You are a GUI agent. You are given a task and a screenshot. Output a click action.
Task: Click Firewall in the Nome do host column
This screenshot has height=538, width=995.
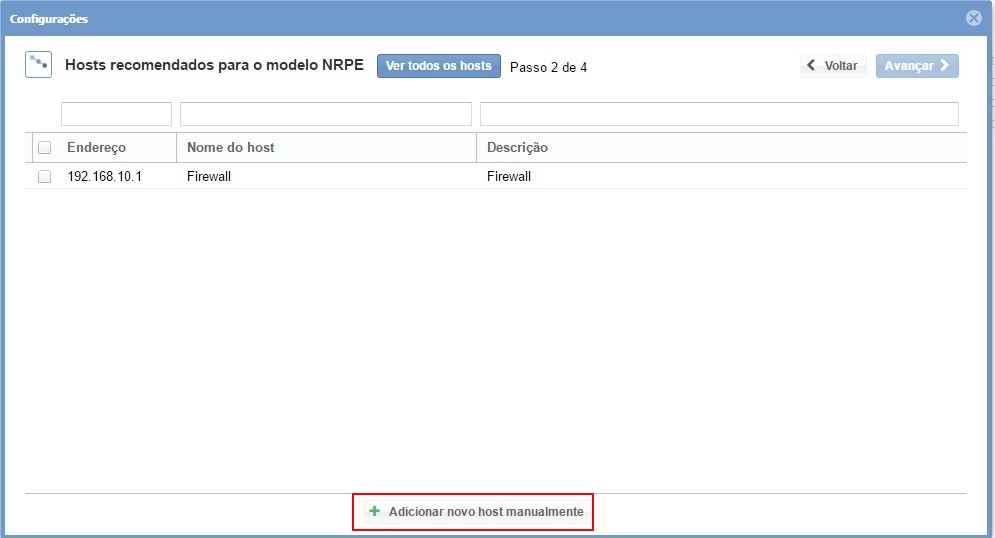(209, 177)
